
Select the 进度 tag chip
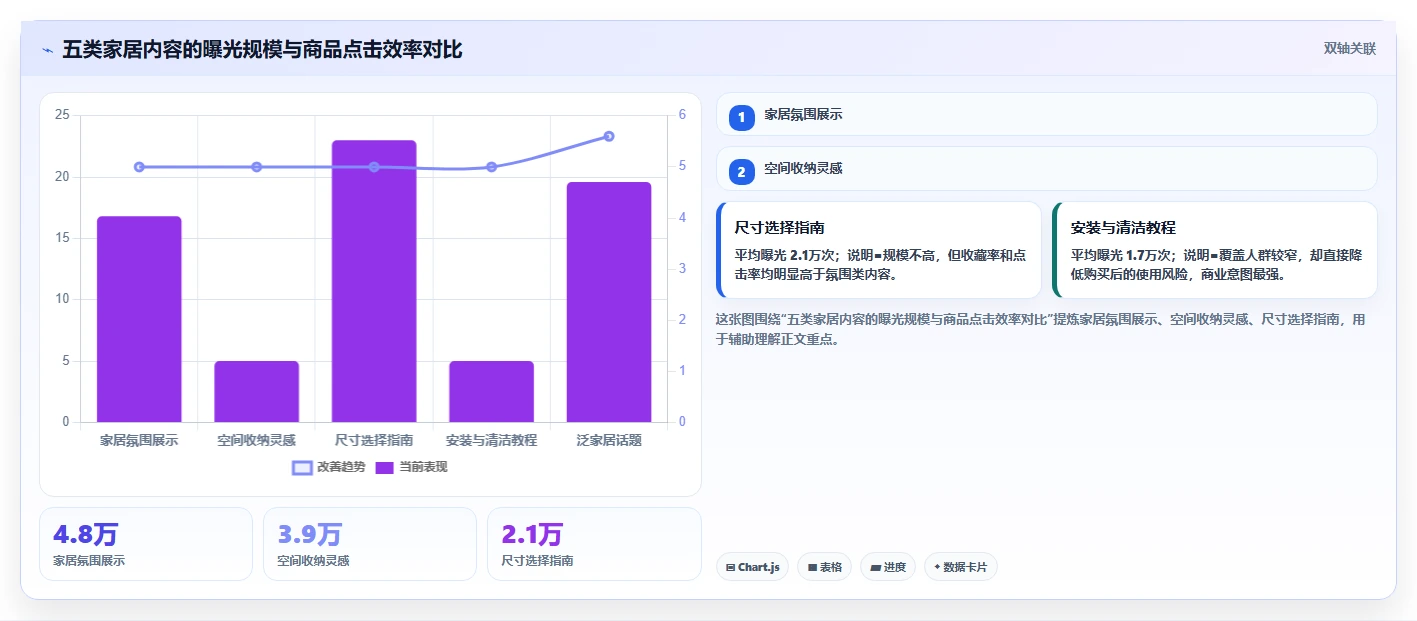point(888,567)
